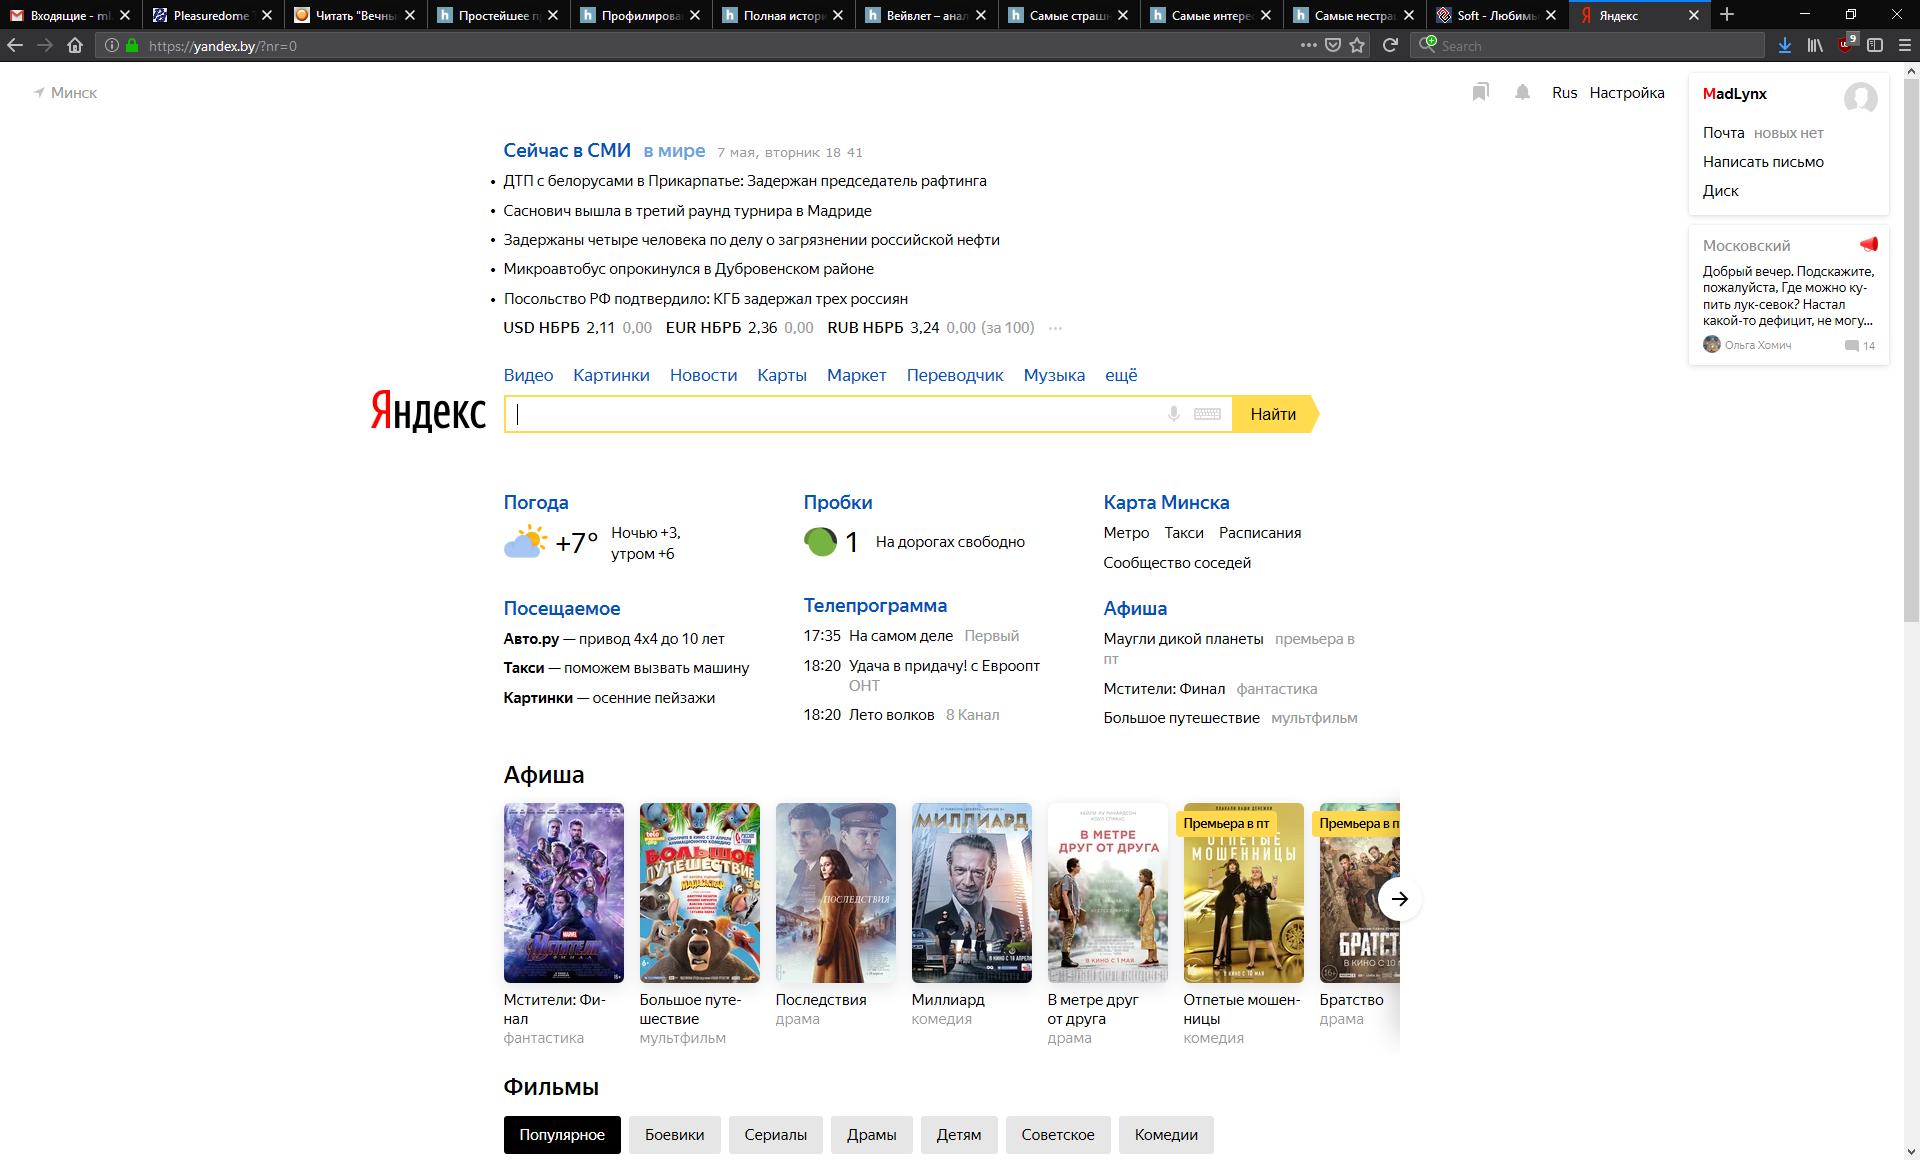The height and width of the screenshot is (1160, 1920).
Task: Open the Yandex bookmarks collection icon
Action: 1480,92
